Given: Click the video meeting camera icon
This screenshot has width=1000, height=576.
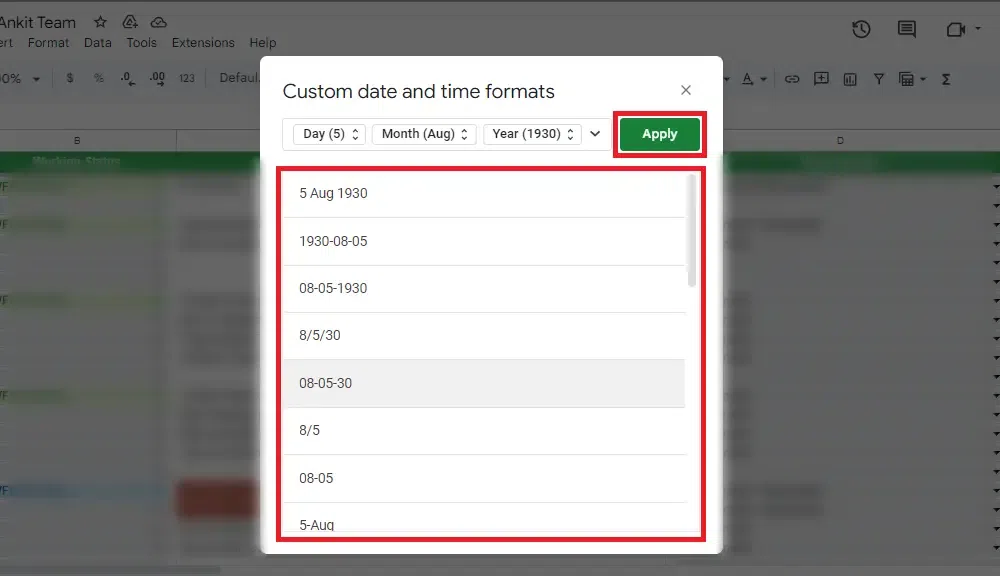Looking at the screenshot, I should pos(955,30).
